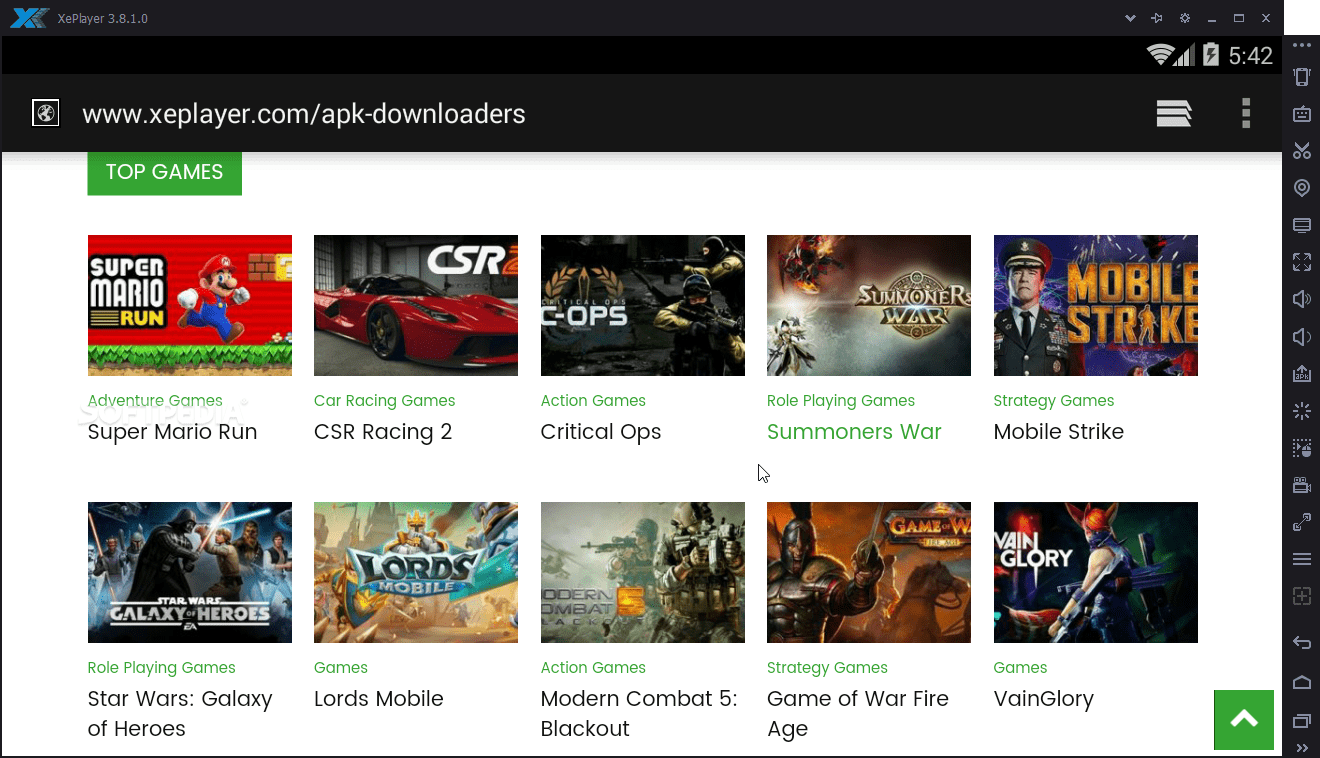Click Modern Combat 5: Blackout title

[x=639, y=714]
